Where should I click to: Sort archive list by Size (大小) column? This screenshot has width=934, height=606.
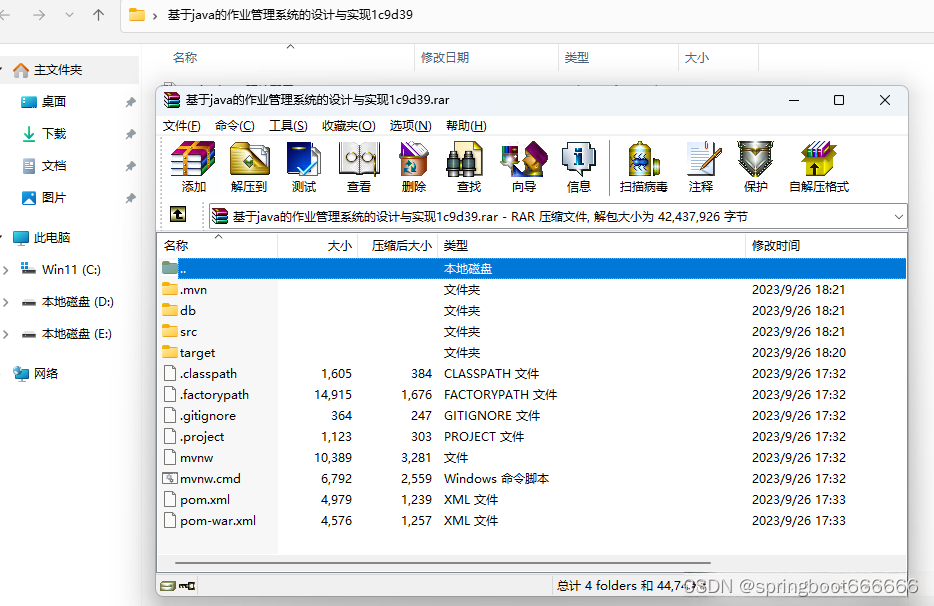click(317, 245)
